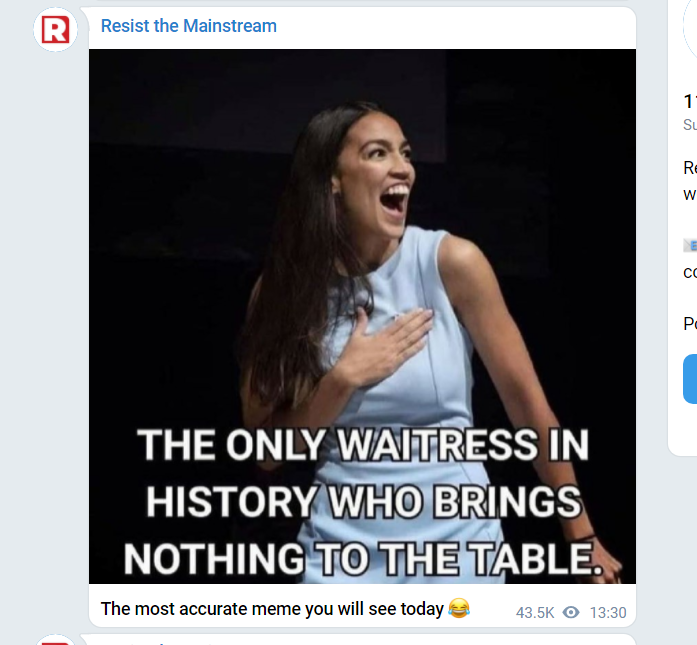Click the sidebar text starting "Po"
This screenshot has width=697, height=645.
pos(689,324)
